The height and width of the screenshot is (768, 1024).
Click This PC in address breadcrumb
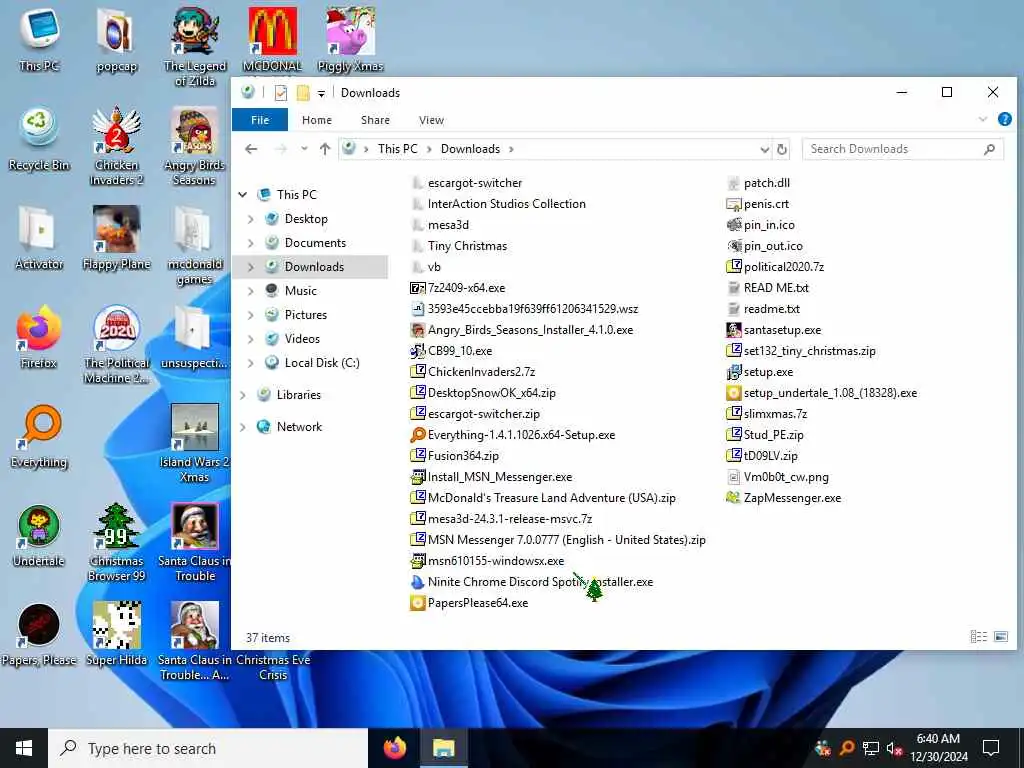397,149
